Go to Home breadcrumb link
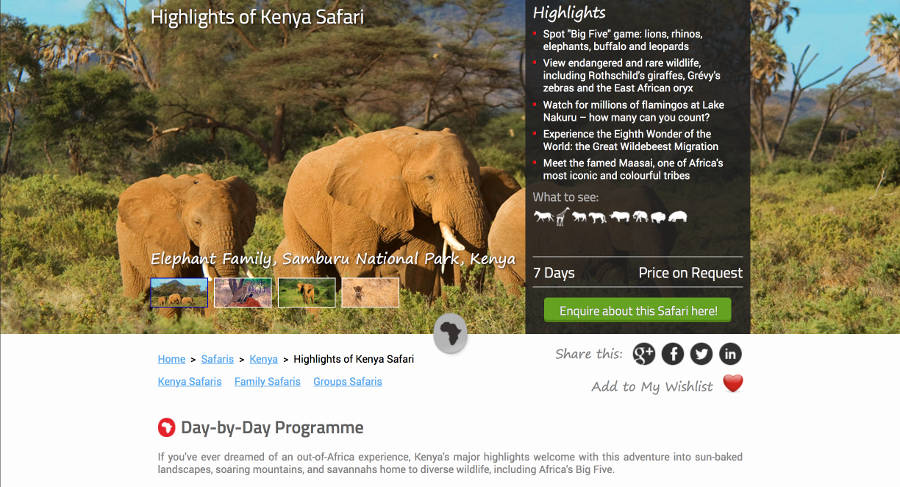This screenshot has width=900, height=487. pyautogui.click(x=171, y=359)
